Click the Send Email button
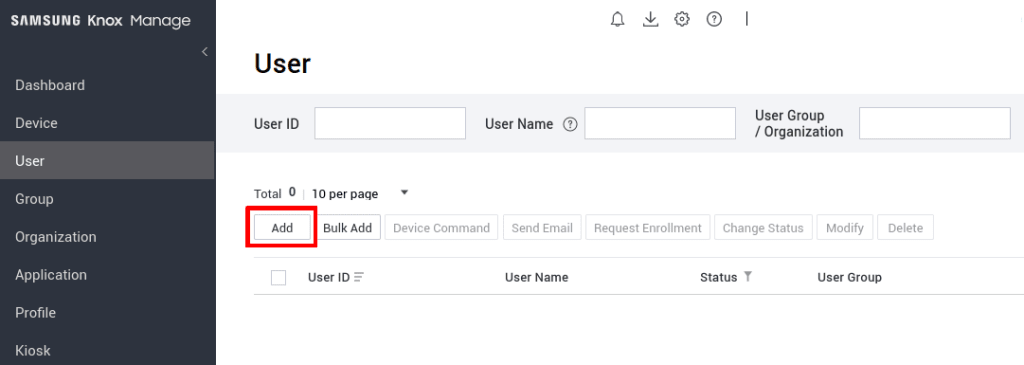The width and height of the screenshot is (1024, 365). [542, 228]
